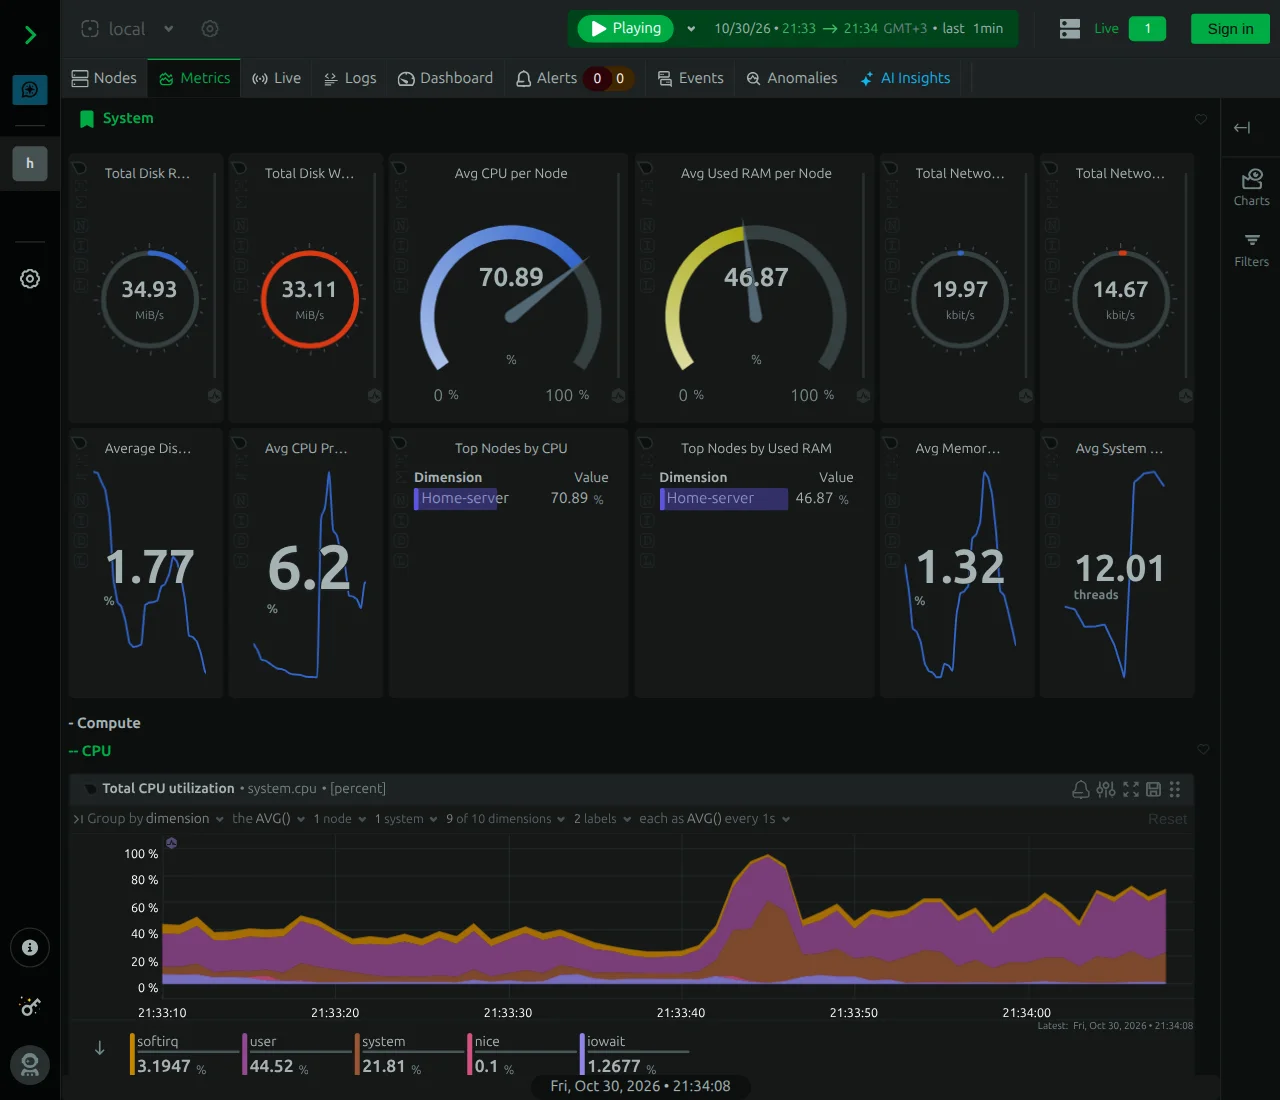Click the Home-server row in Top Nodes by CPU

coord(509,498)
